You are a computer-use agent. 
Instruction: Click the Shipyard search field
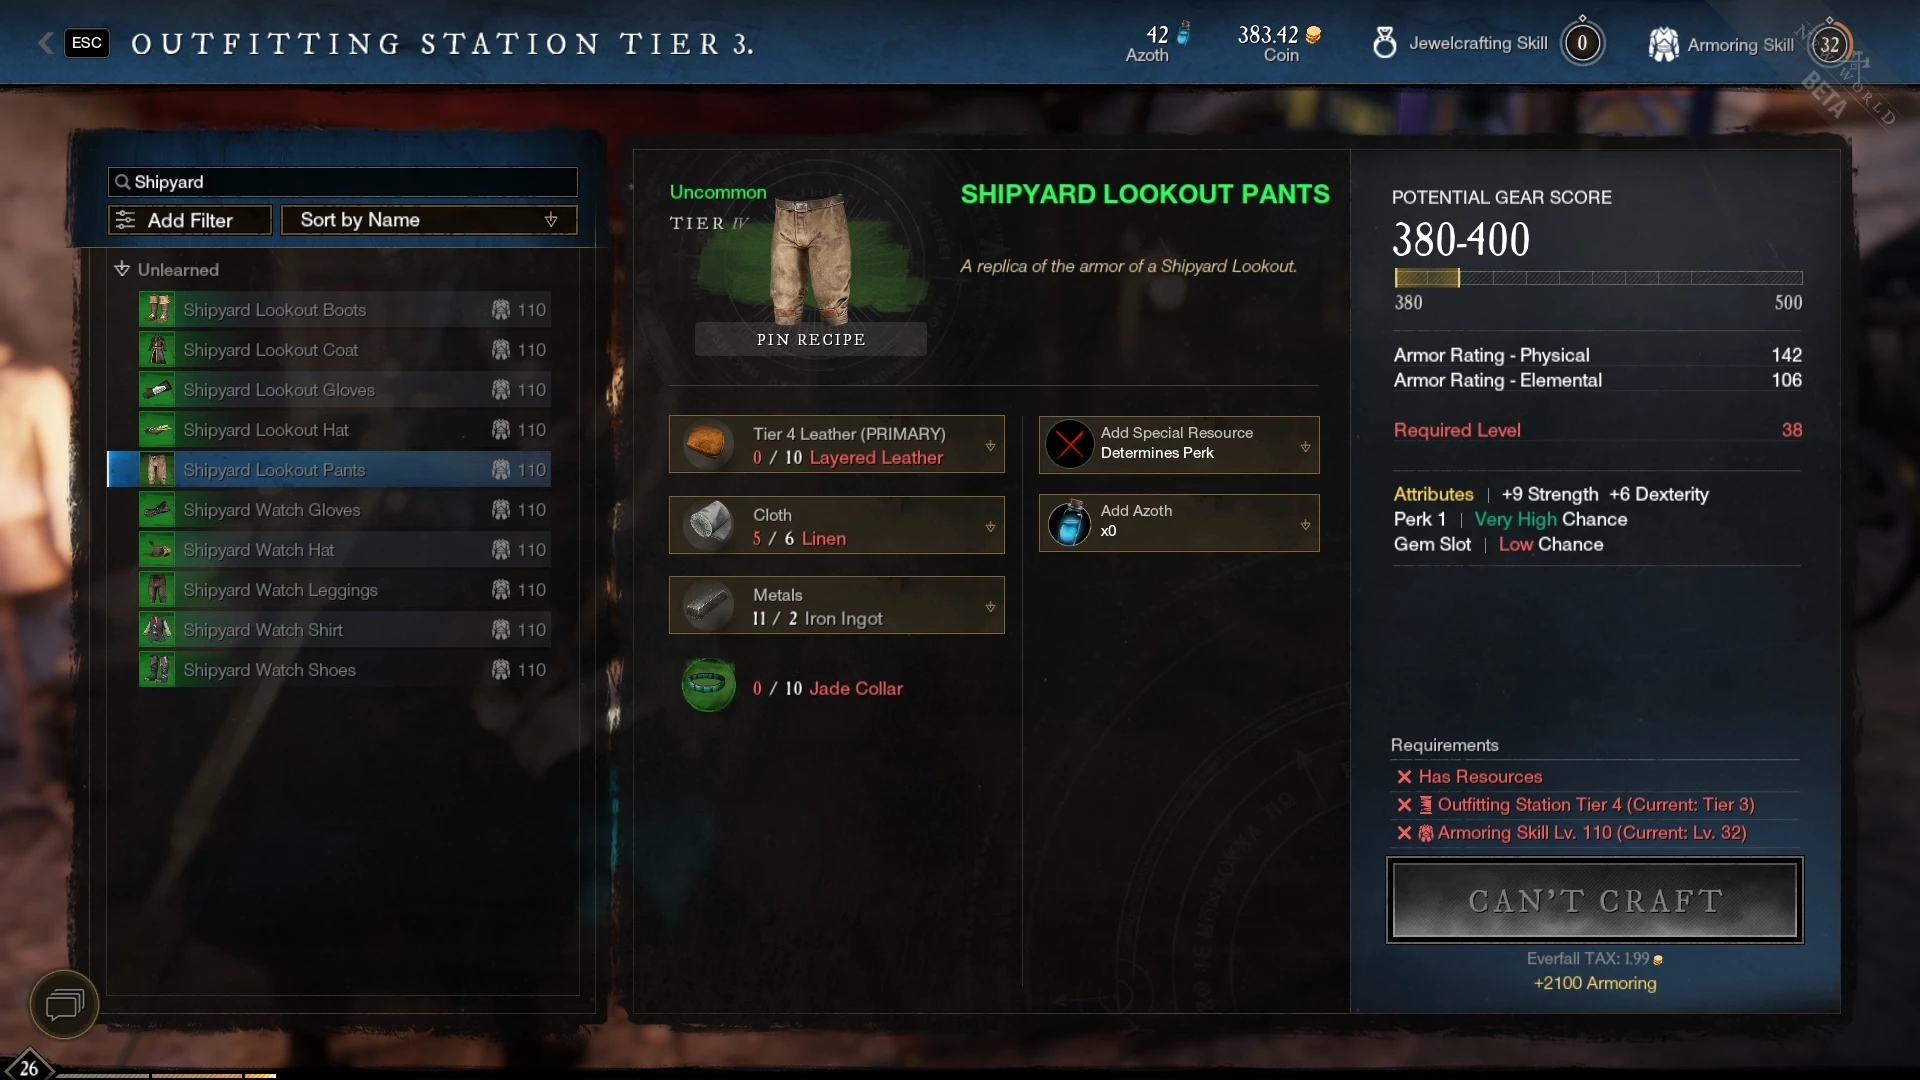[343, 182]
